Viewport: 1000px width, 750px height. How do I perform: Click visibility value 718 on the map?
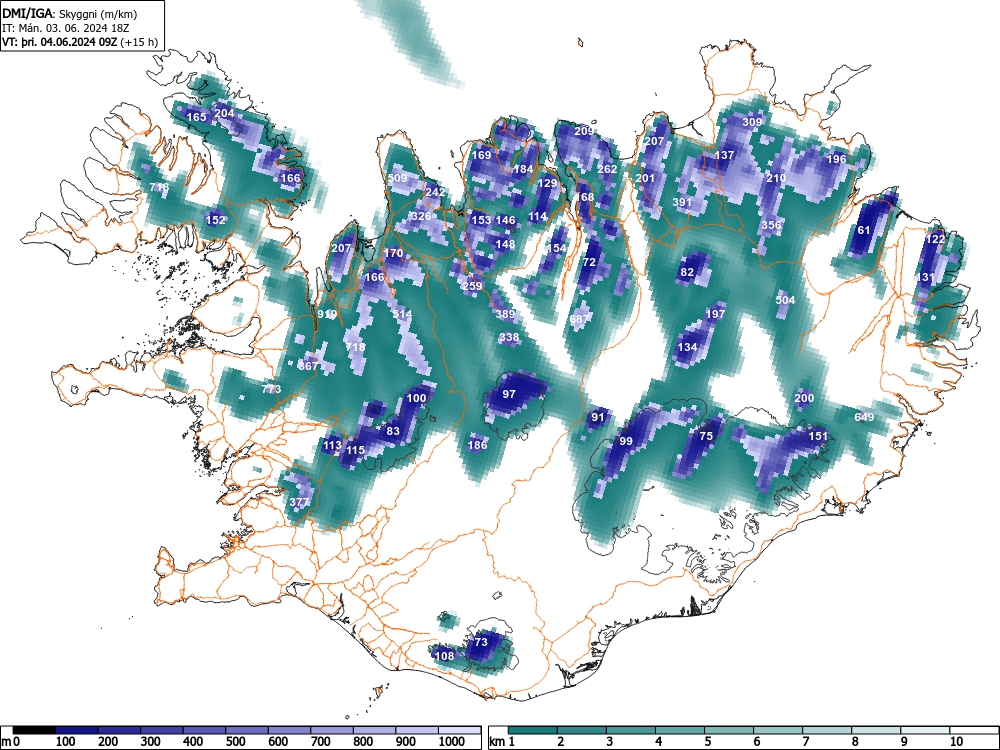click(x=355, y=348)
